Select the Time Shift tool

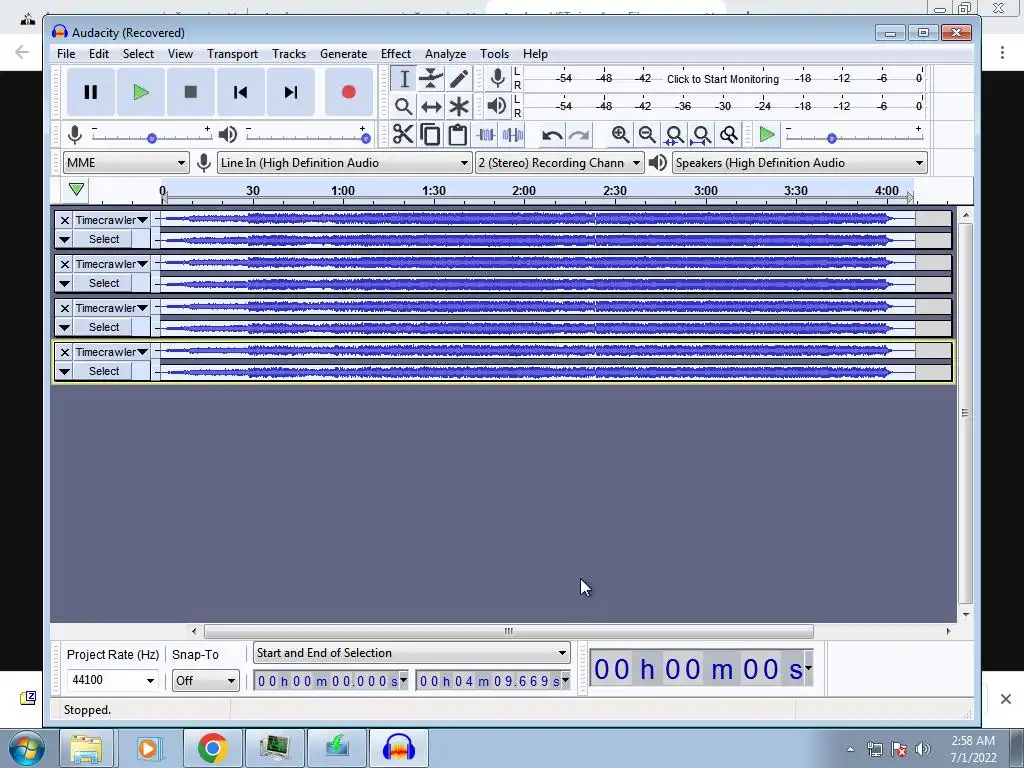(x=431, y=106)
